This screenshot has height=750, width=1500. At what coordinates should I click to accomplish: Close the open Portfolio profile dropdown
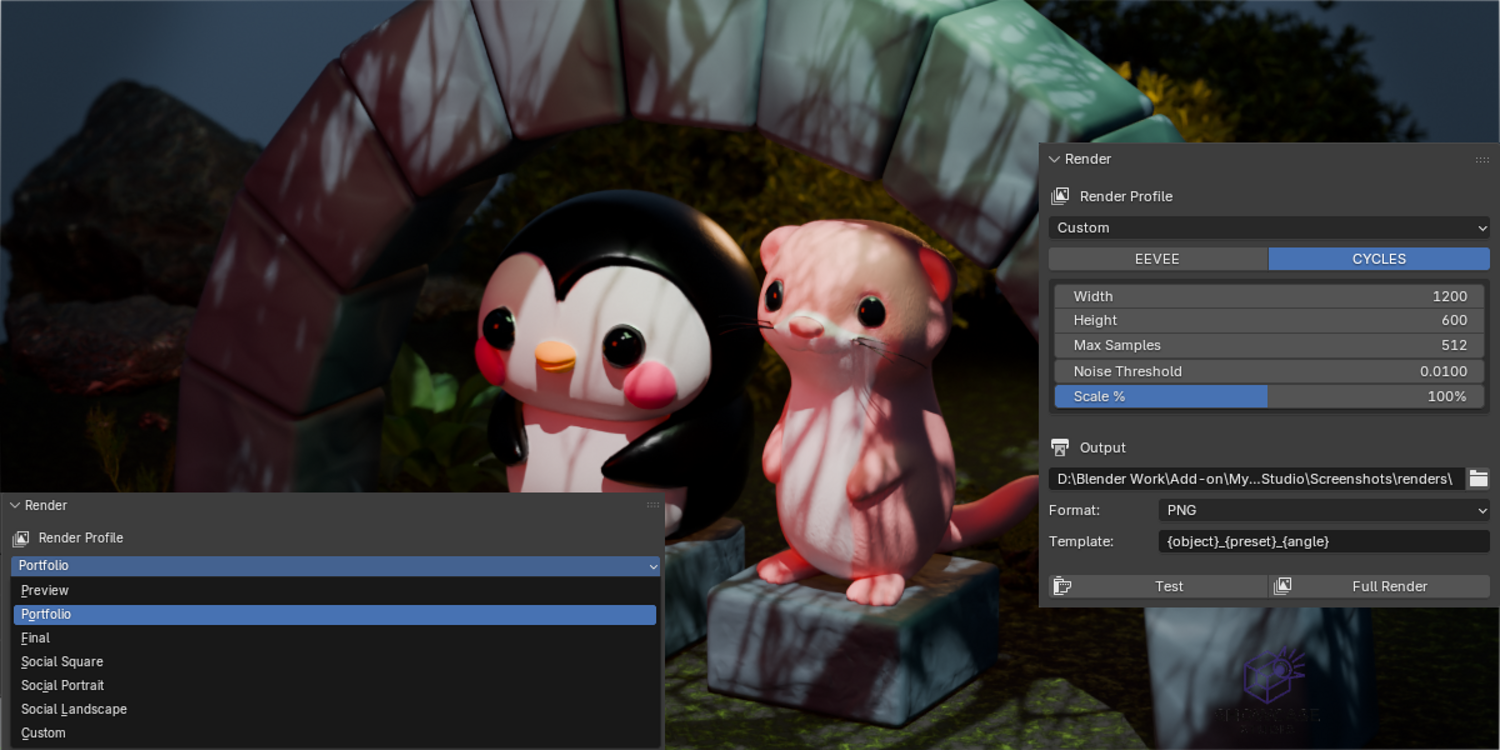335,566
